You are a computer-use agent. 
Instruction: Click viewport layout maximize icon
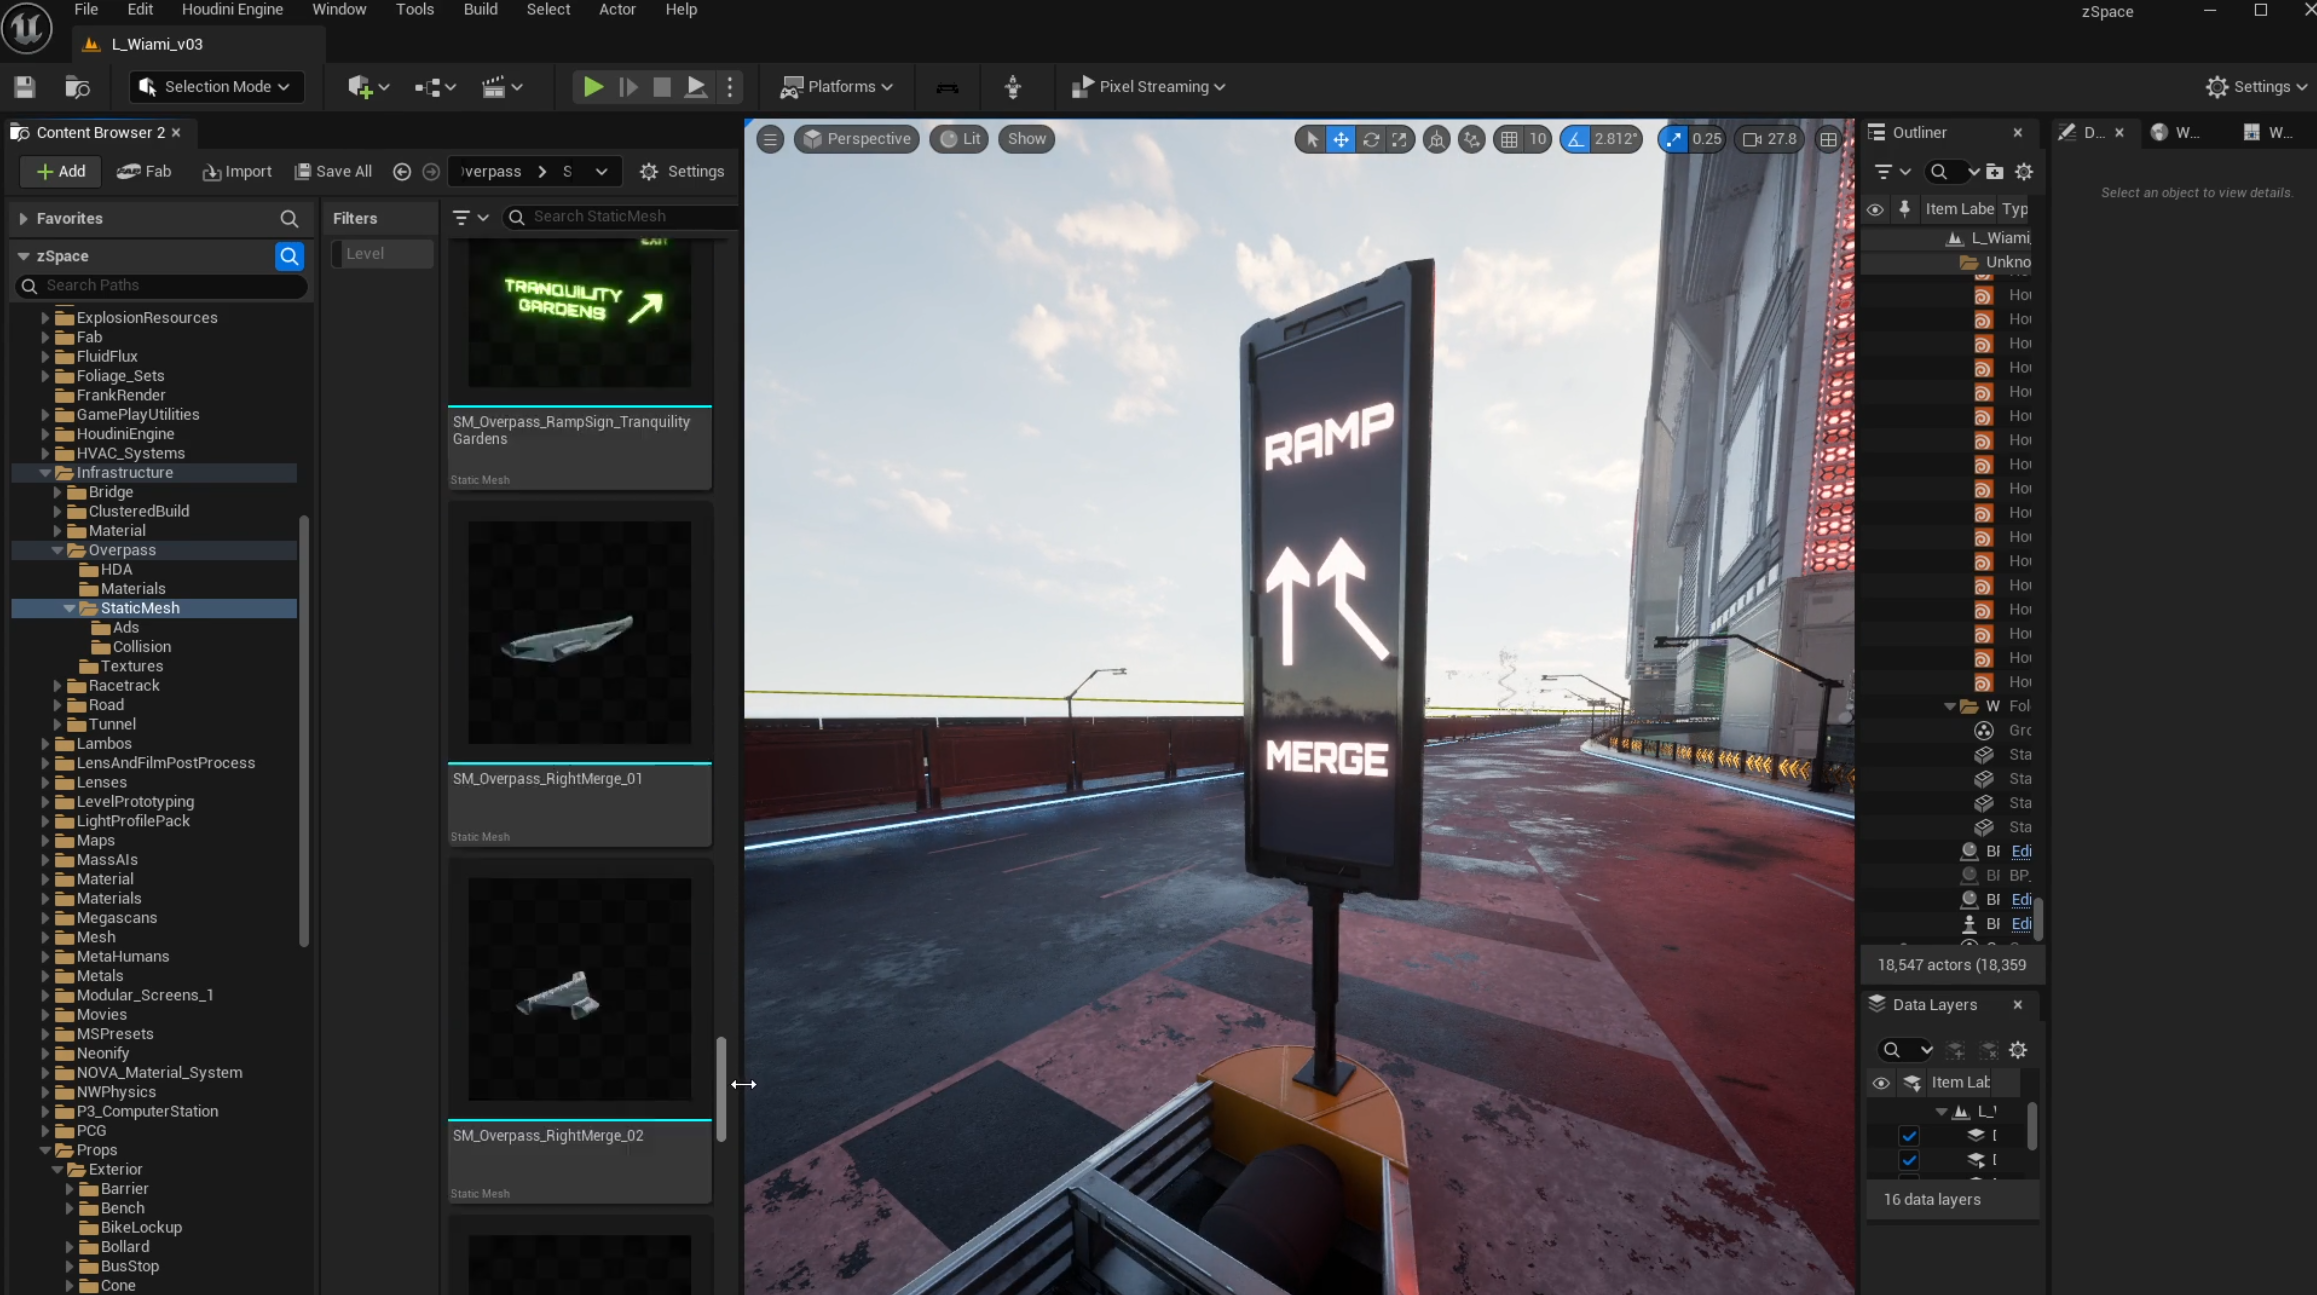point(1828,139)
